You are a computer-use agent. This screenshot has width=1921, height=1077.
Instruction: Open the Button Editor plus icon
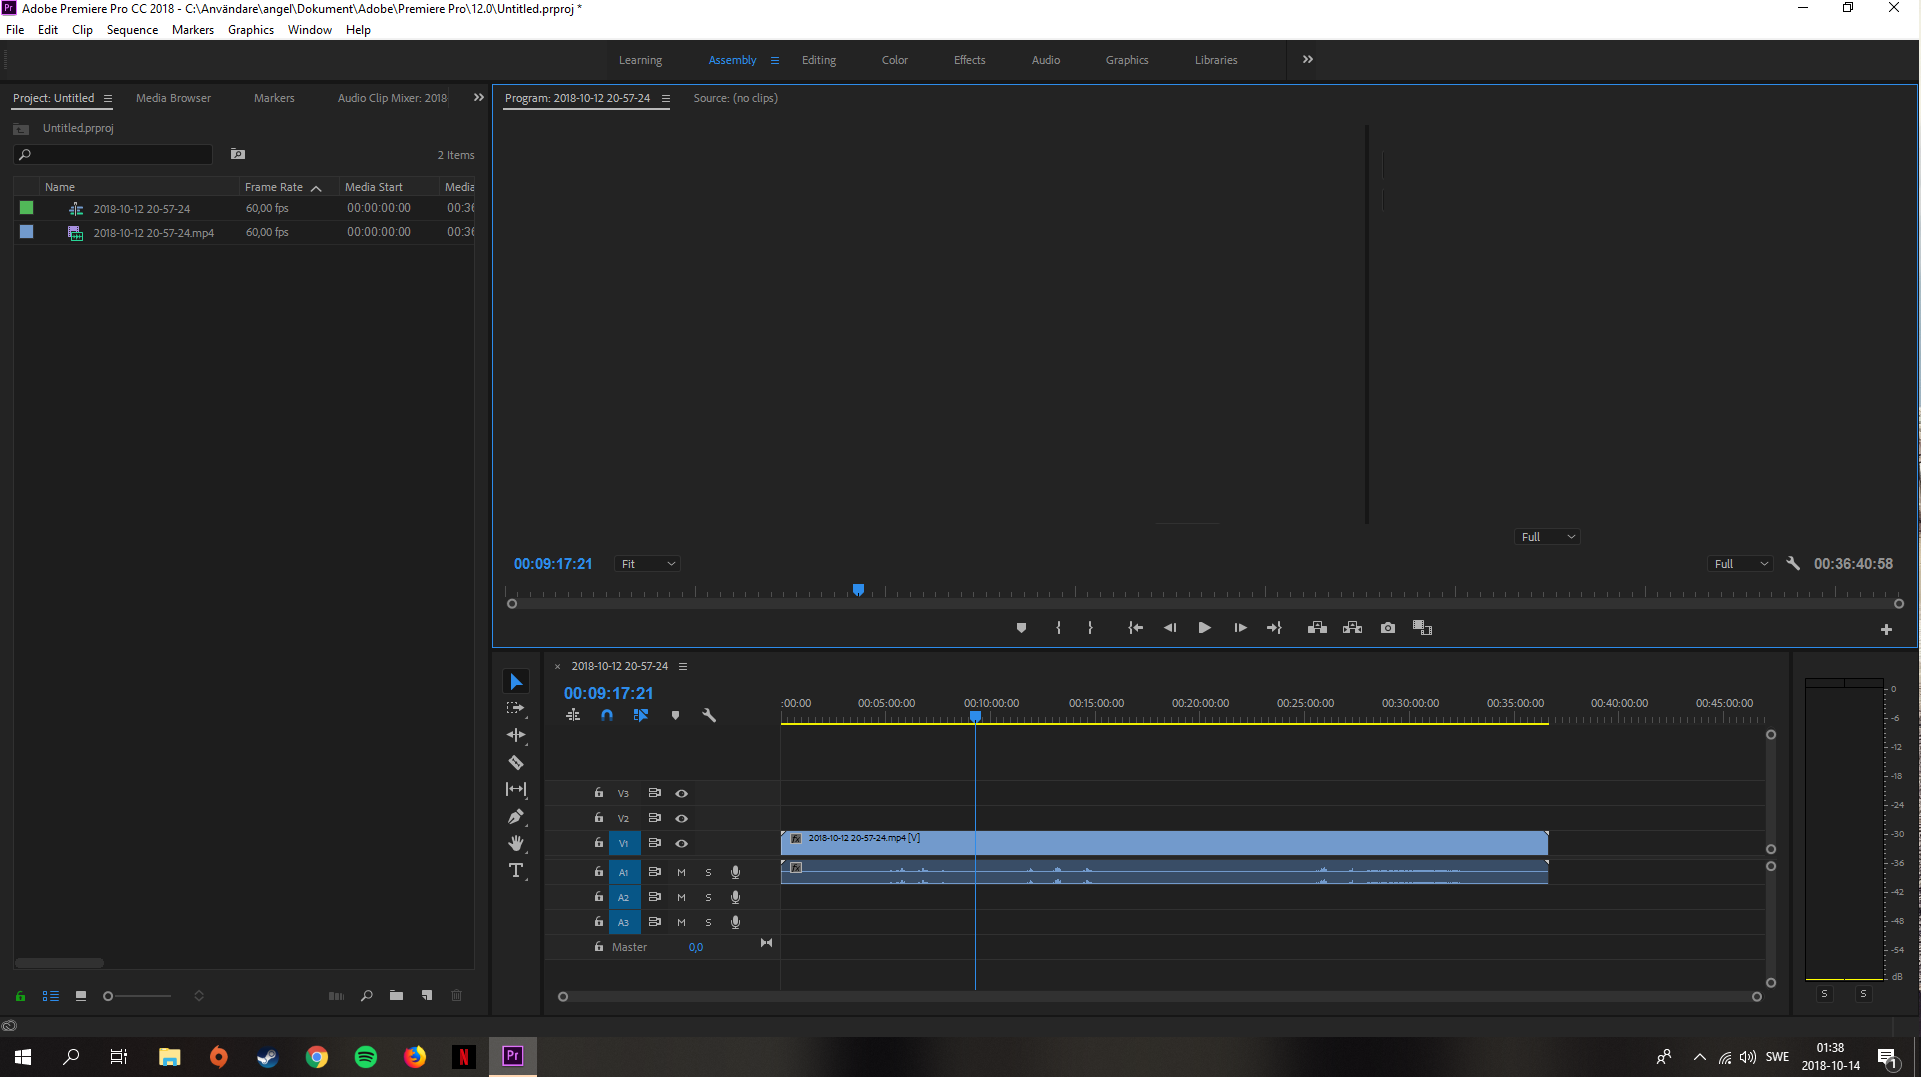coord(1886,629)
